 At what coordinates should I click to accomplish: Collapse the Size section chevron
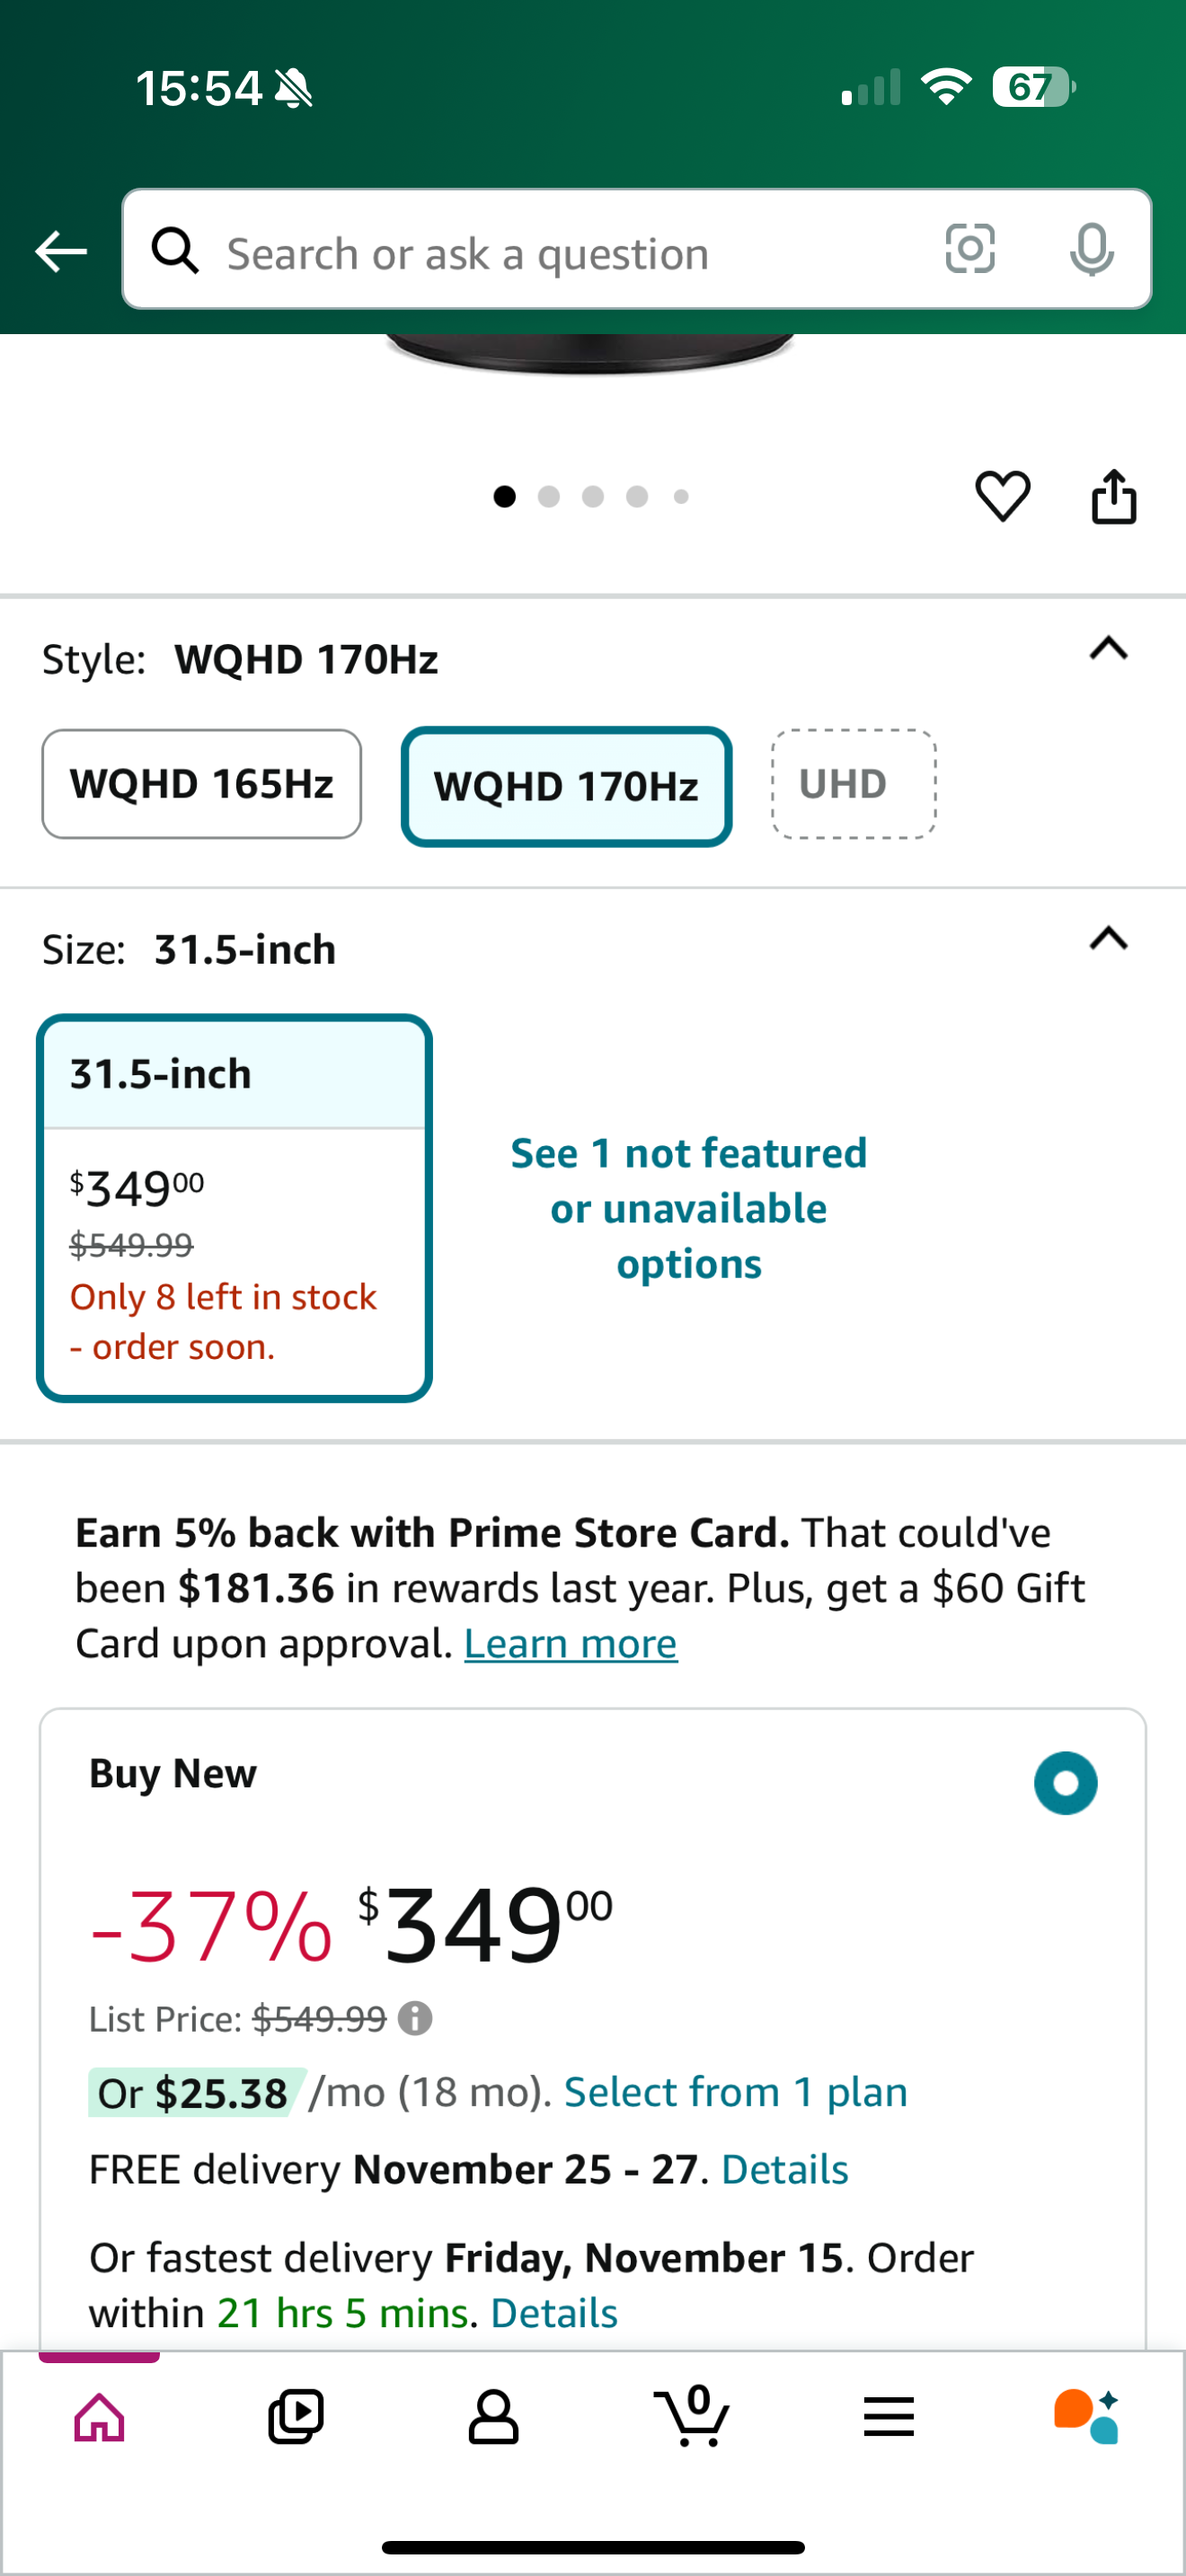(x=1108, y=939)
